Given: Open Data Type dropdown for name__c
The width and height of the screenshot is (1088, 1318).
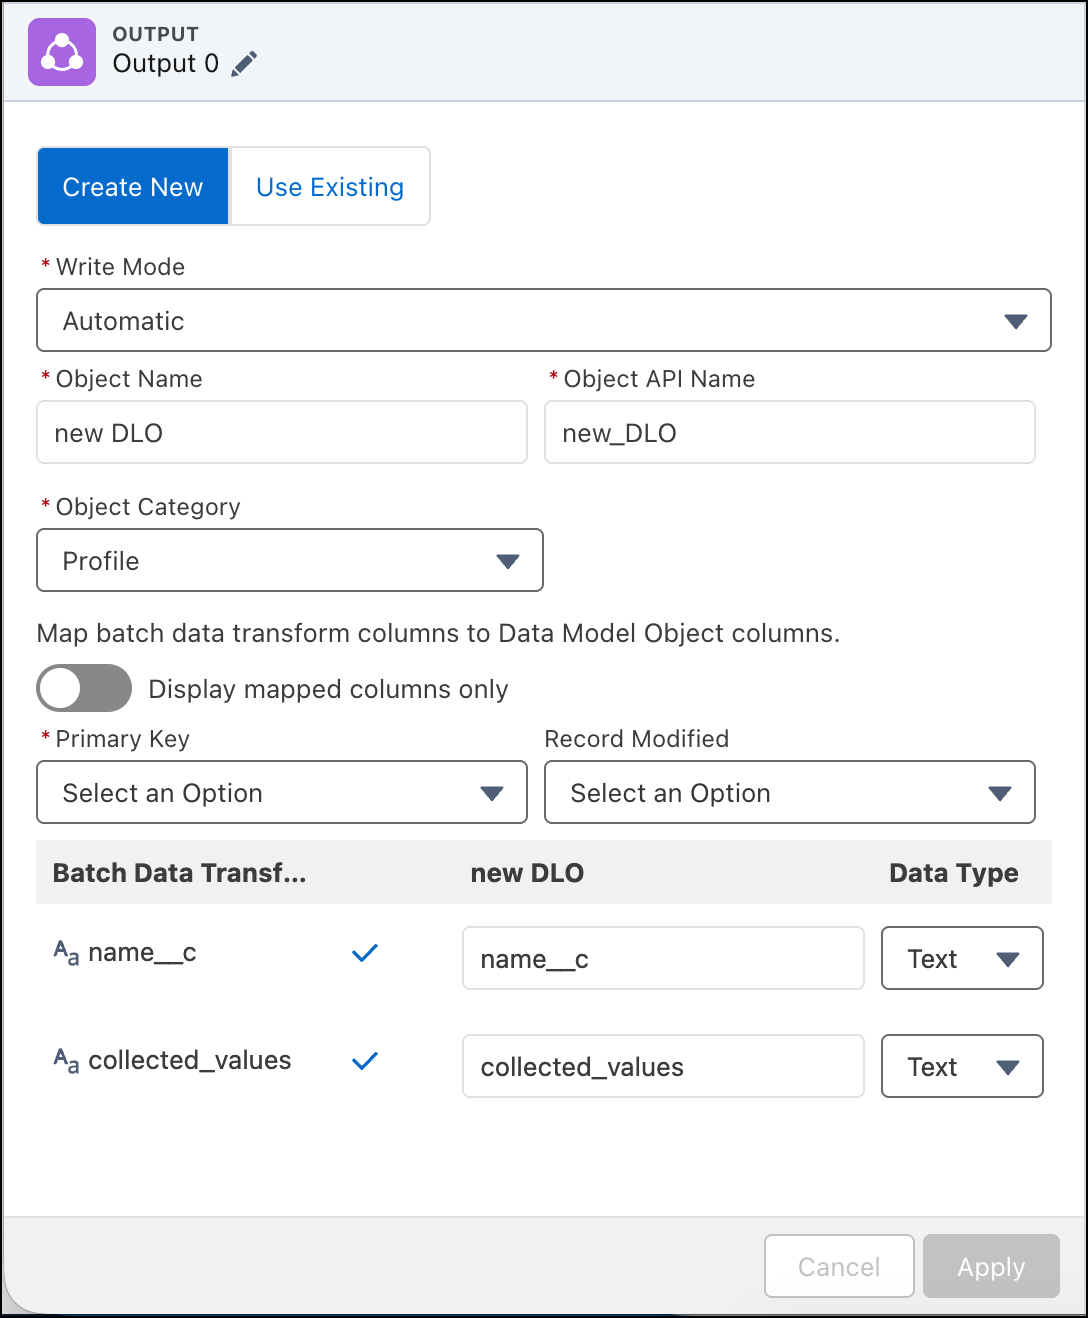Looking at the screenshot, I should pos(962,958).
